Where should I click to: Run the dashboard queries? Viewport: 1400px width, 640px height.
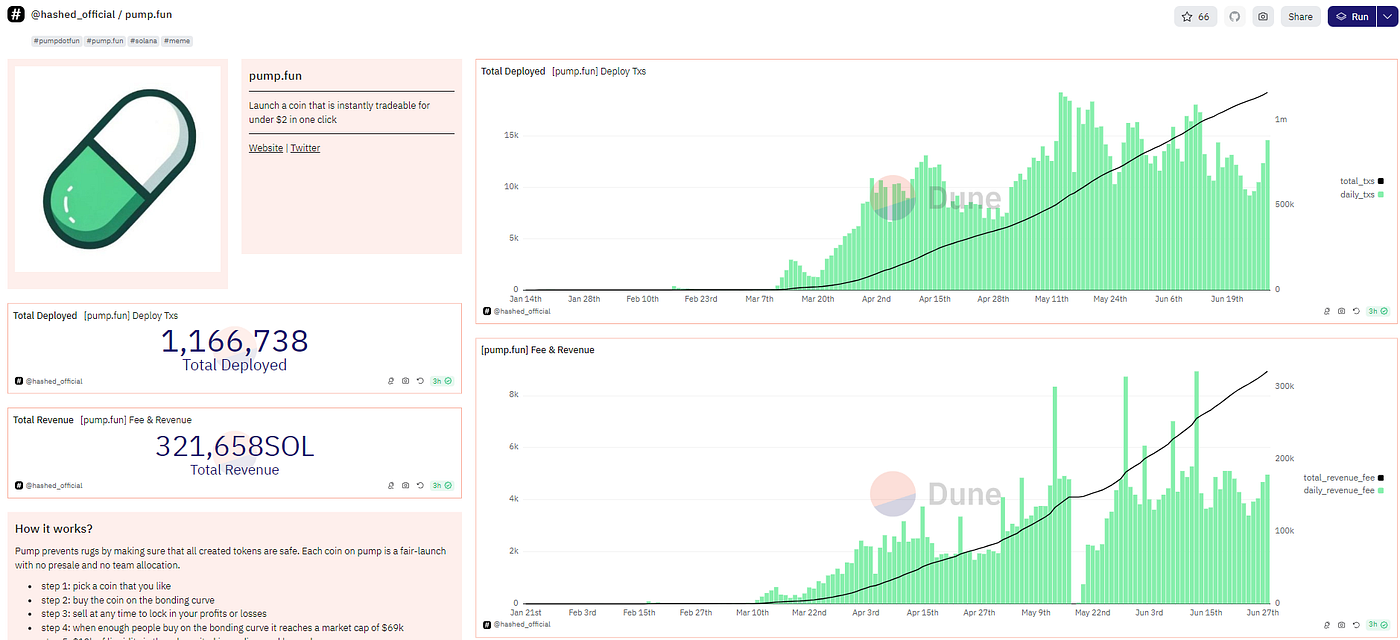click(x=1352, y=17)
